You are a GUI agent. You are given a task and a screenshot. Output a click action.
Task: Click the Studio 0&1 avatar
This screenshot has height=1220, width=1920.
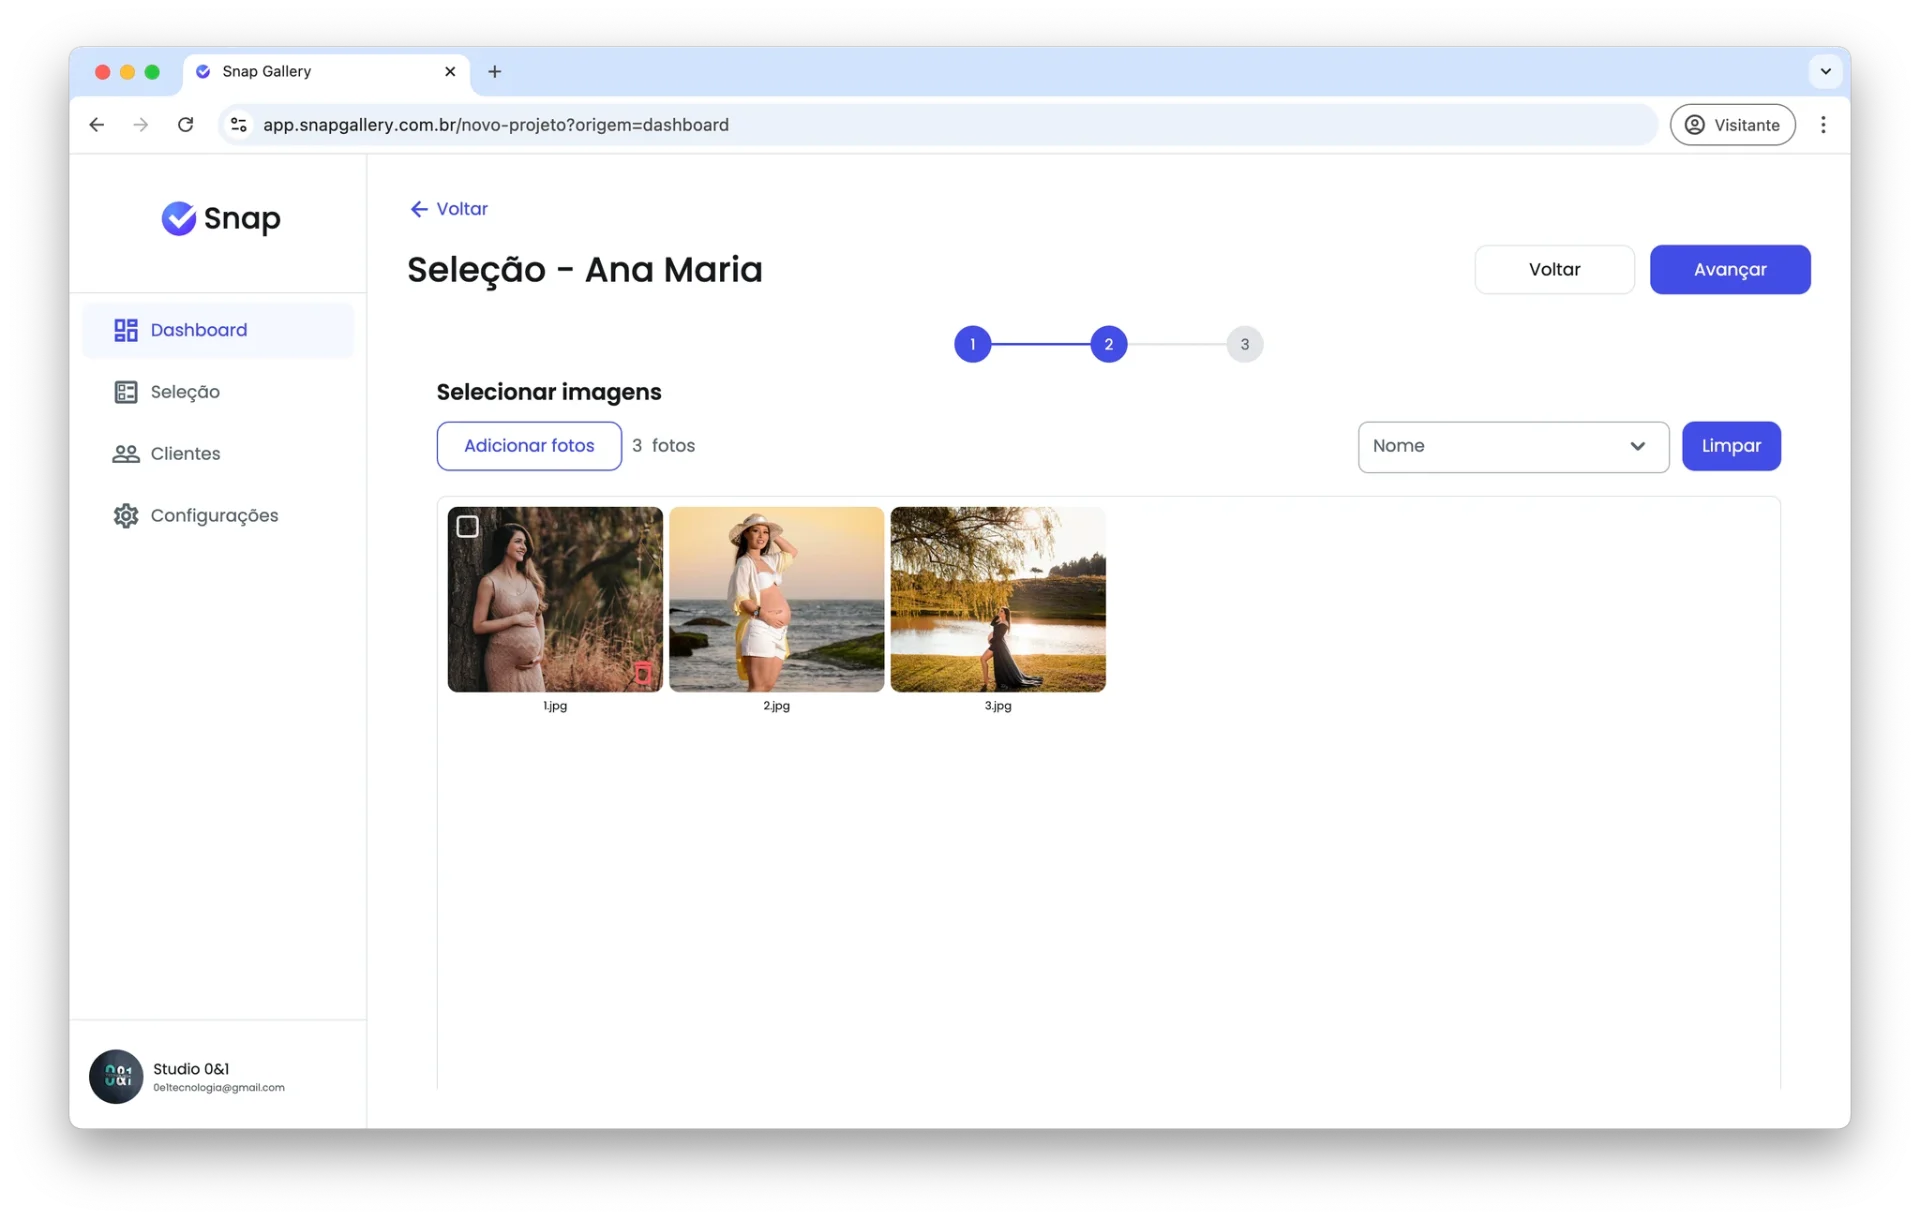coord(116,1077)
